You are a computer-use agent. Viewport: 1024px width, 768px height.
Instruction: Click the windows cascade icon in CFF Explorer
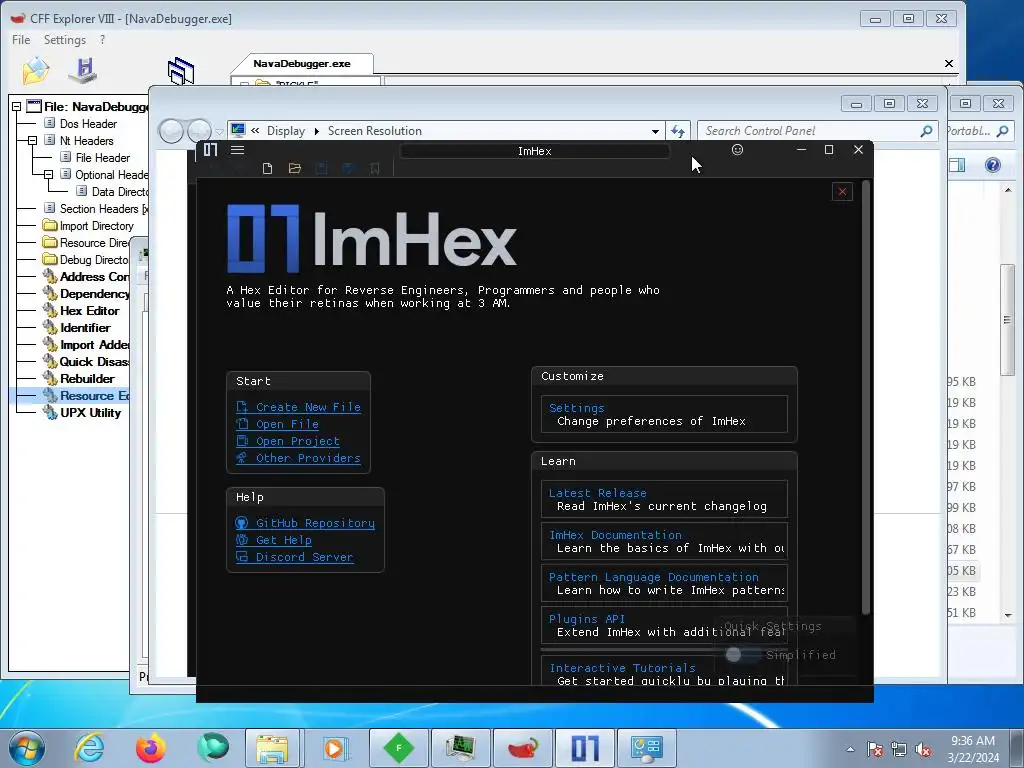pyautogui.click(x=181, y=71)
